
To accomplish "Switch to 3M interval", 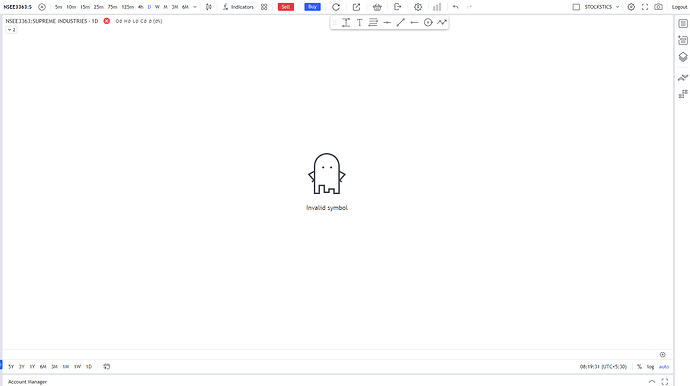I will [175, 7].
